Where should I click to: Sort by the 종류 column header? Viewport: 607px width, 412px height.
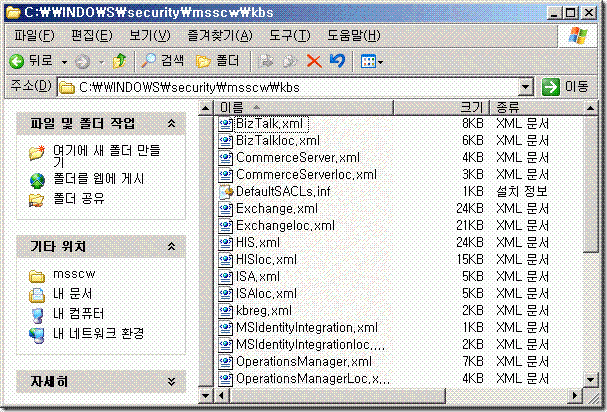pyautogui.click(x=537, y=107)
